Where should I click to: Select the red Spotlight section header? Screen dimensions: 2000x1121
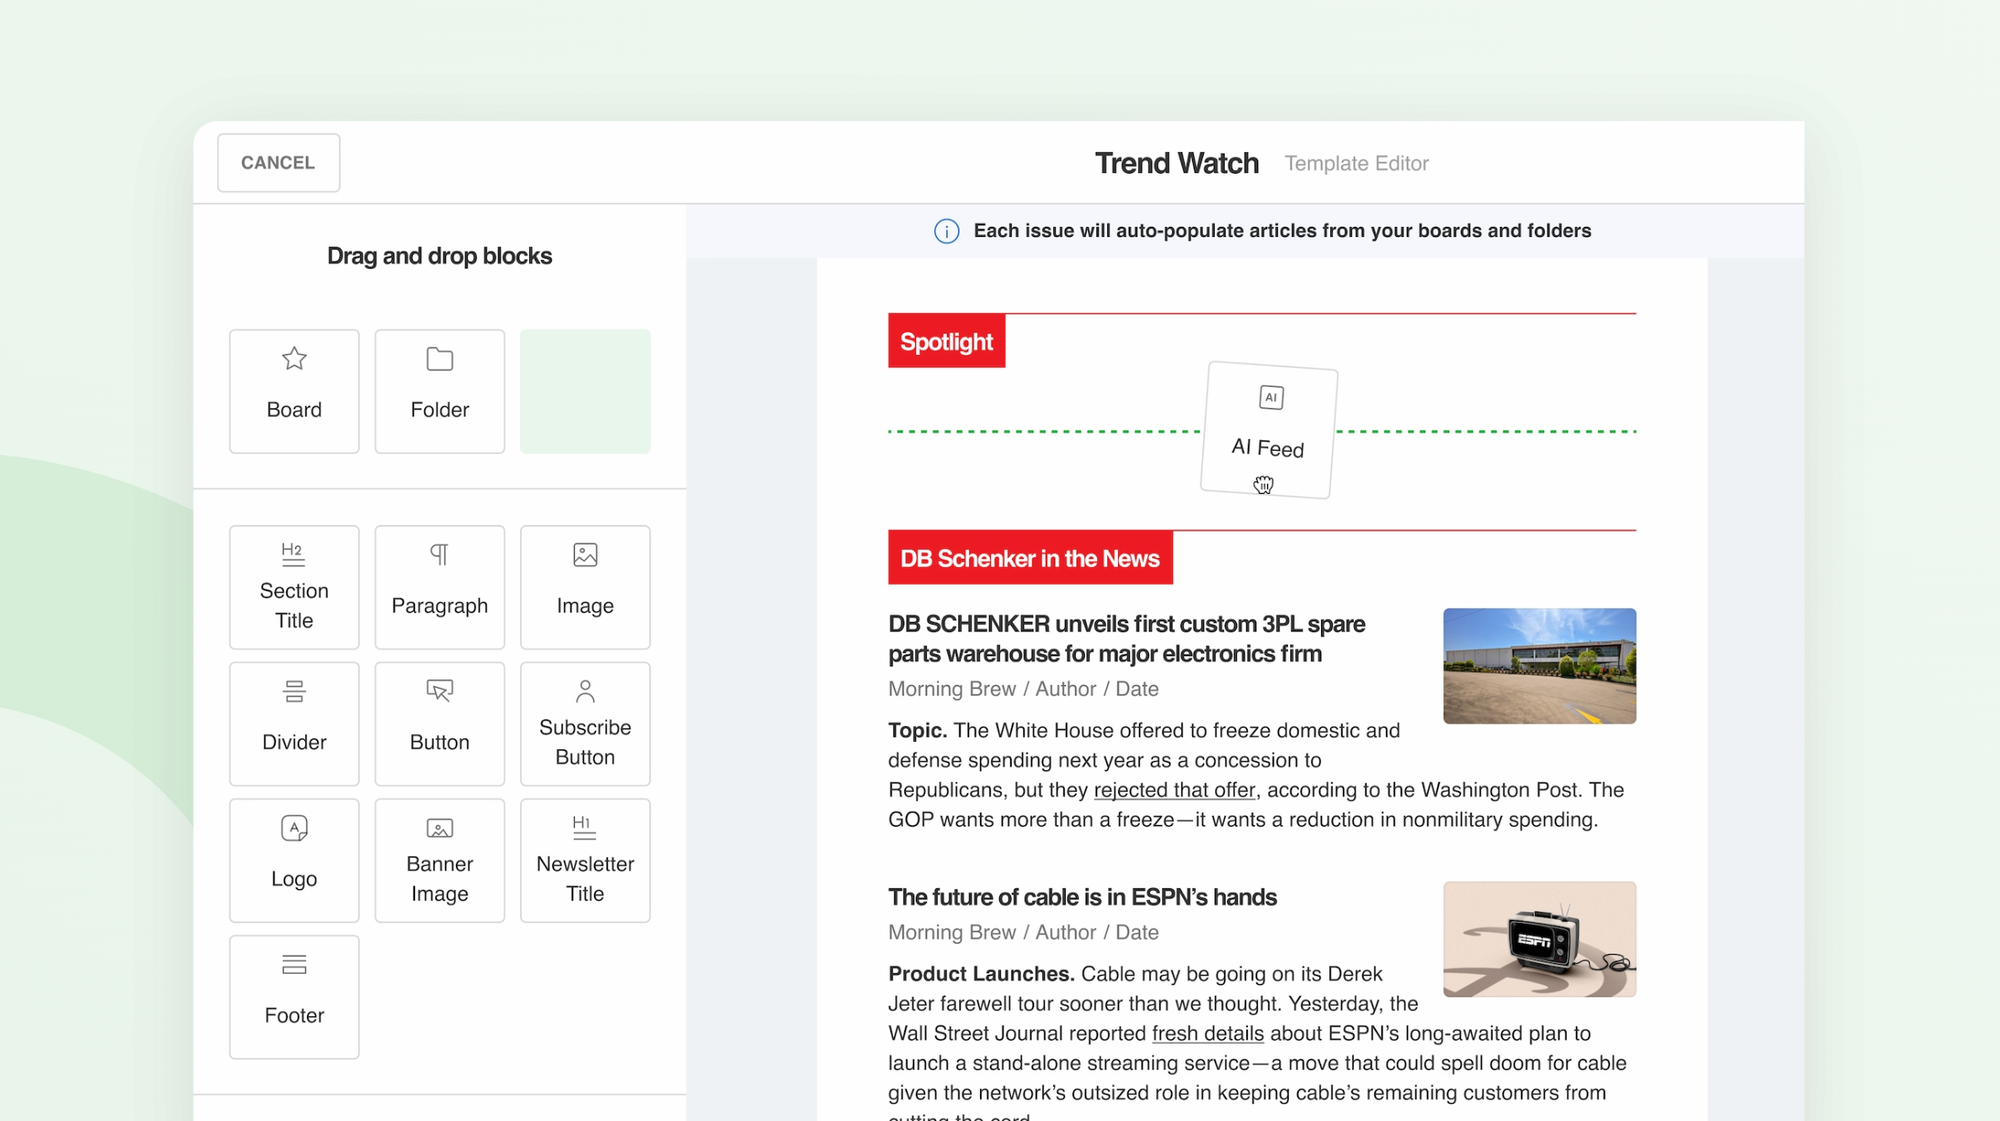(x=946, y=341)
